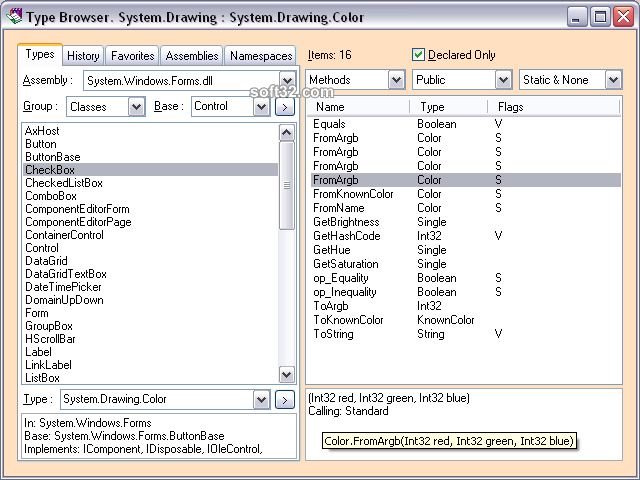Select the GetBrightness method
640x480 pixels.
pos(464,222)
